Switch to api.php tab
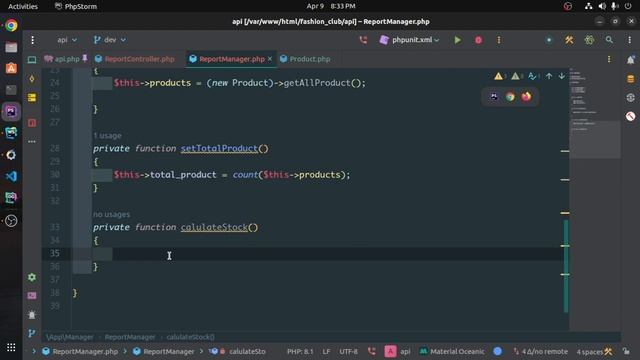This screenshot has height=360, width=640. point(65,59)
